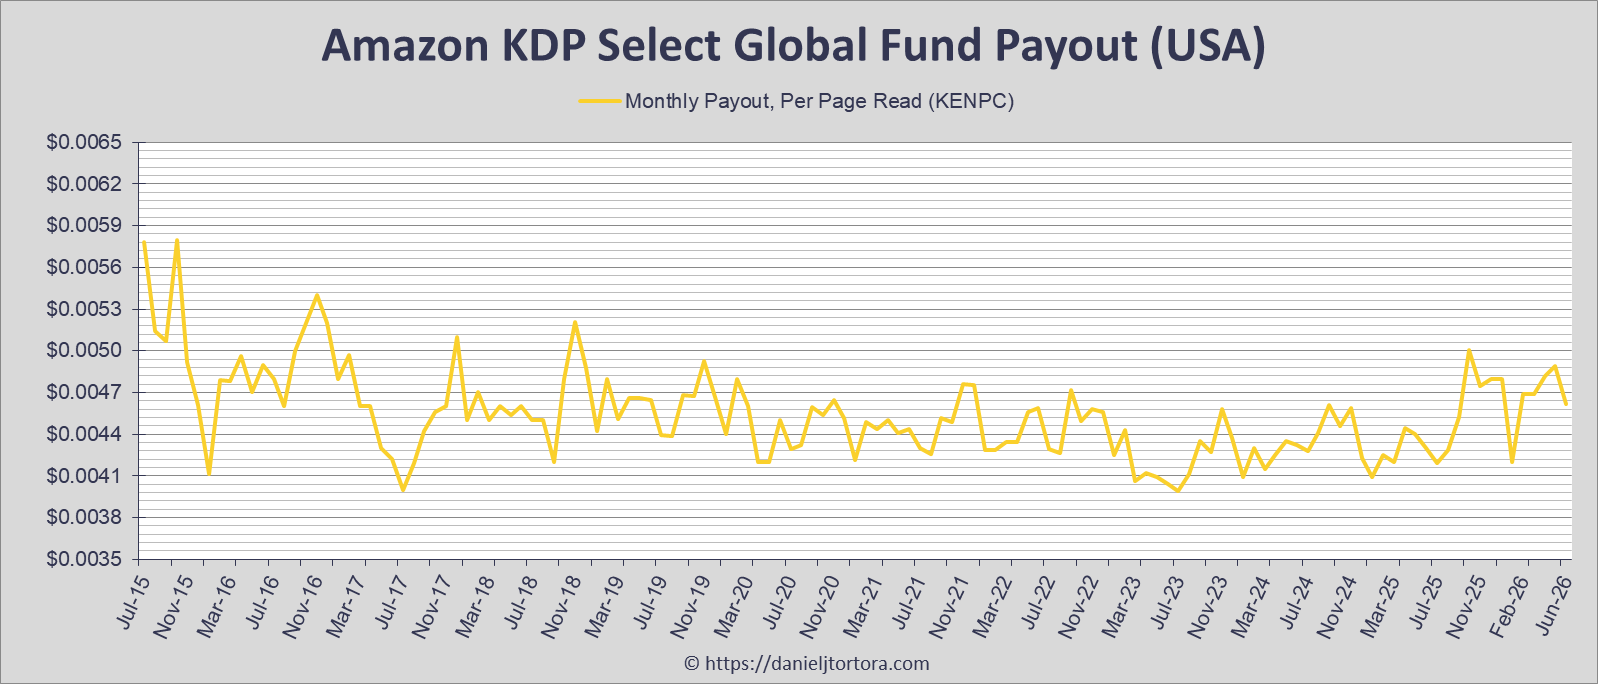Click the x-axis label Nov-16

(x=303, y=607)
